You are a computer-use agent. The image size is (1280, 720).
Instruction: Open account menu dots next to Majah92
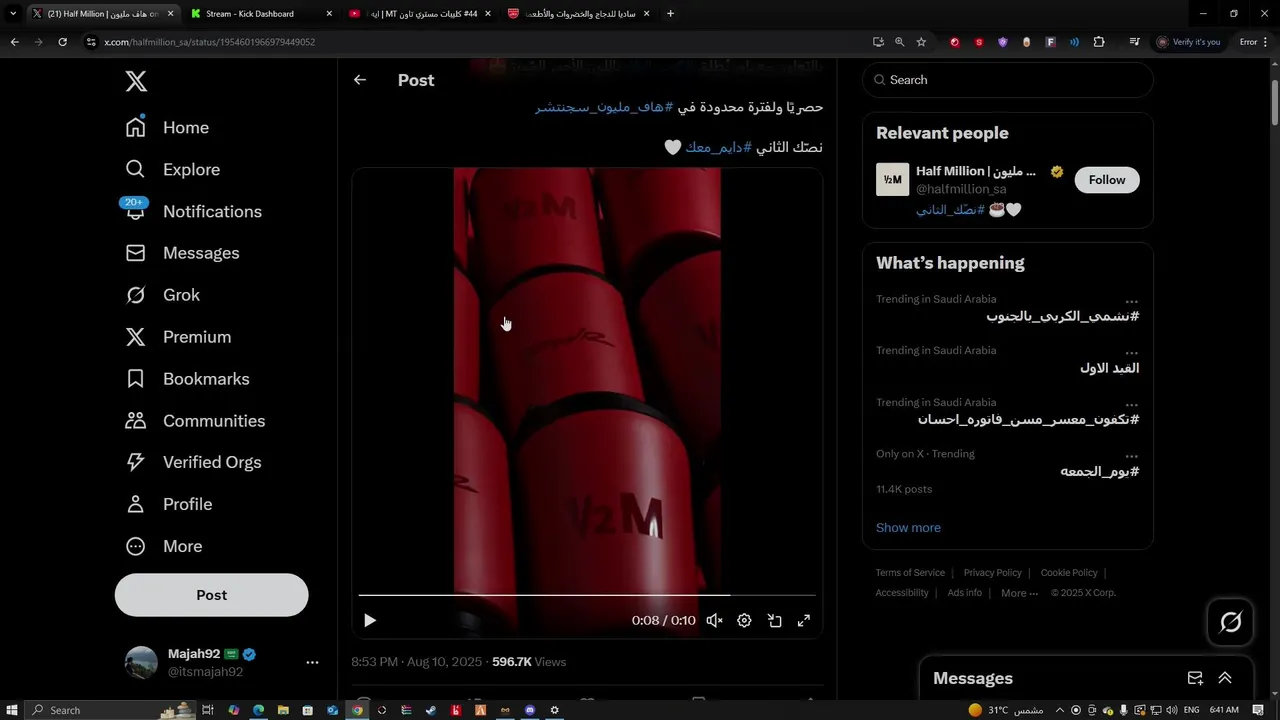point(312,663)
